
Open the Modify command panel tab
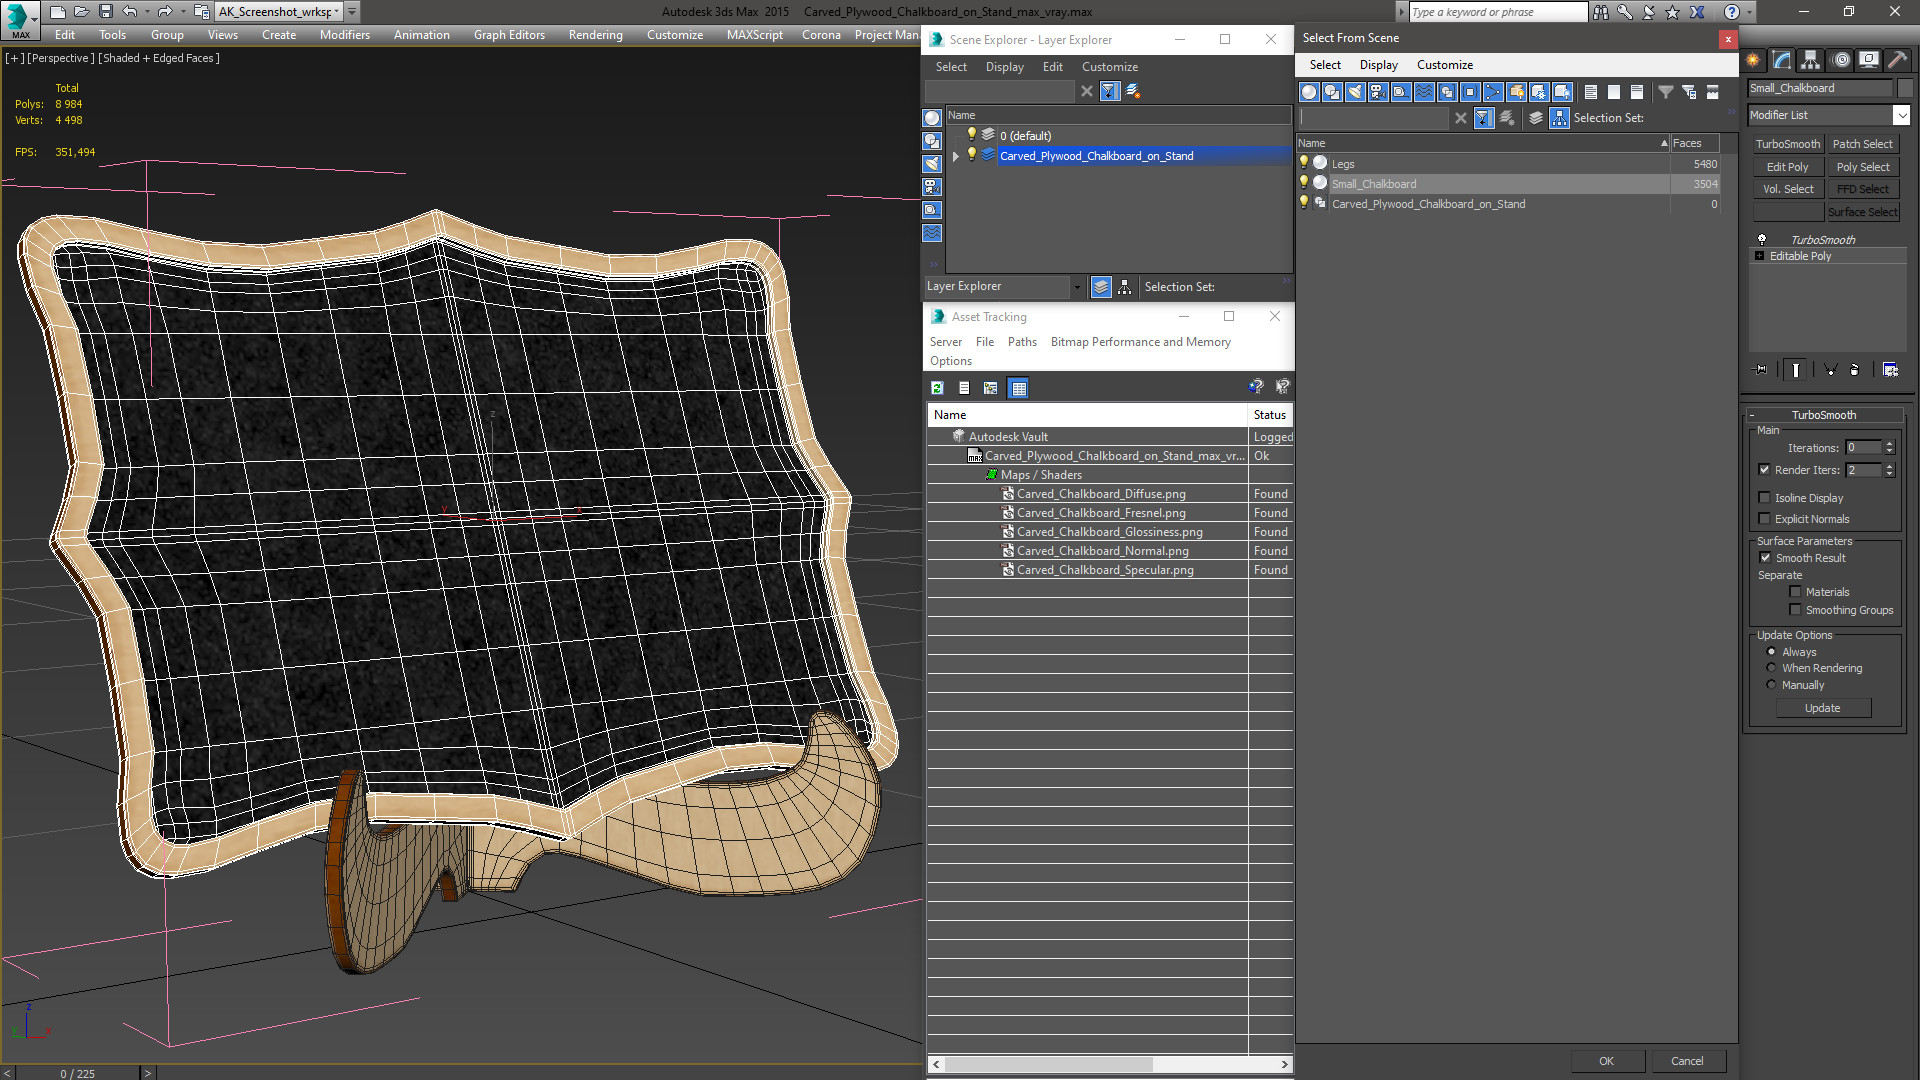click(1782, 60)
